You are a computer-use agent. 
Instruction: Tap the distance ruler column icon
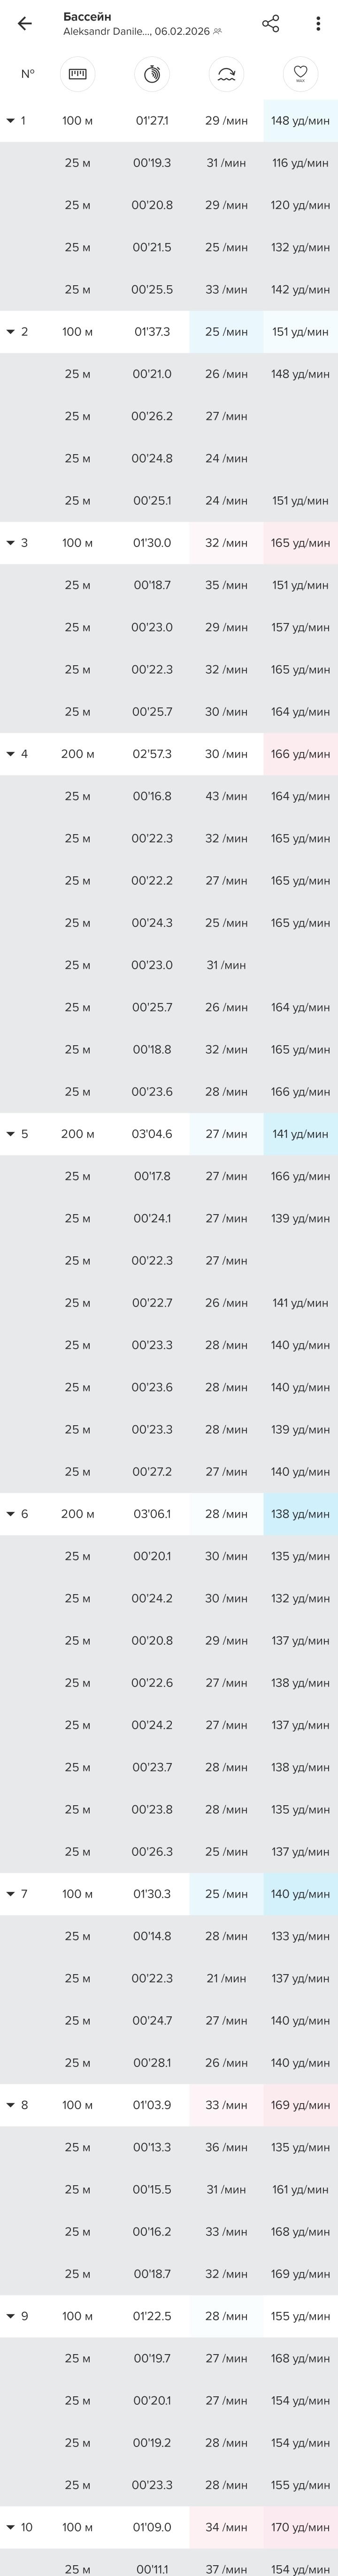click(77, 73)
